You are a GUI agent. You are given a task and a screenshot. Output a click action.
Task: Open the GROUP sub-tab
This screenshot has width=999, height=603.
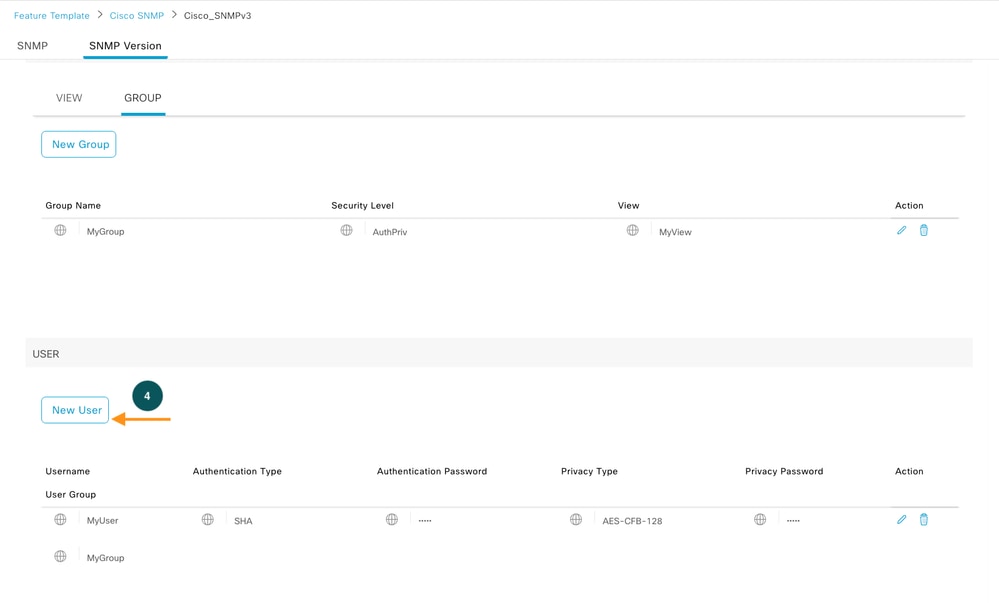click(x=143, y=98)
